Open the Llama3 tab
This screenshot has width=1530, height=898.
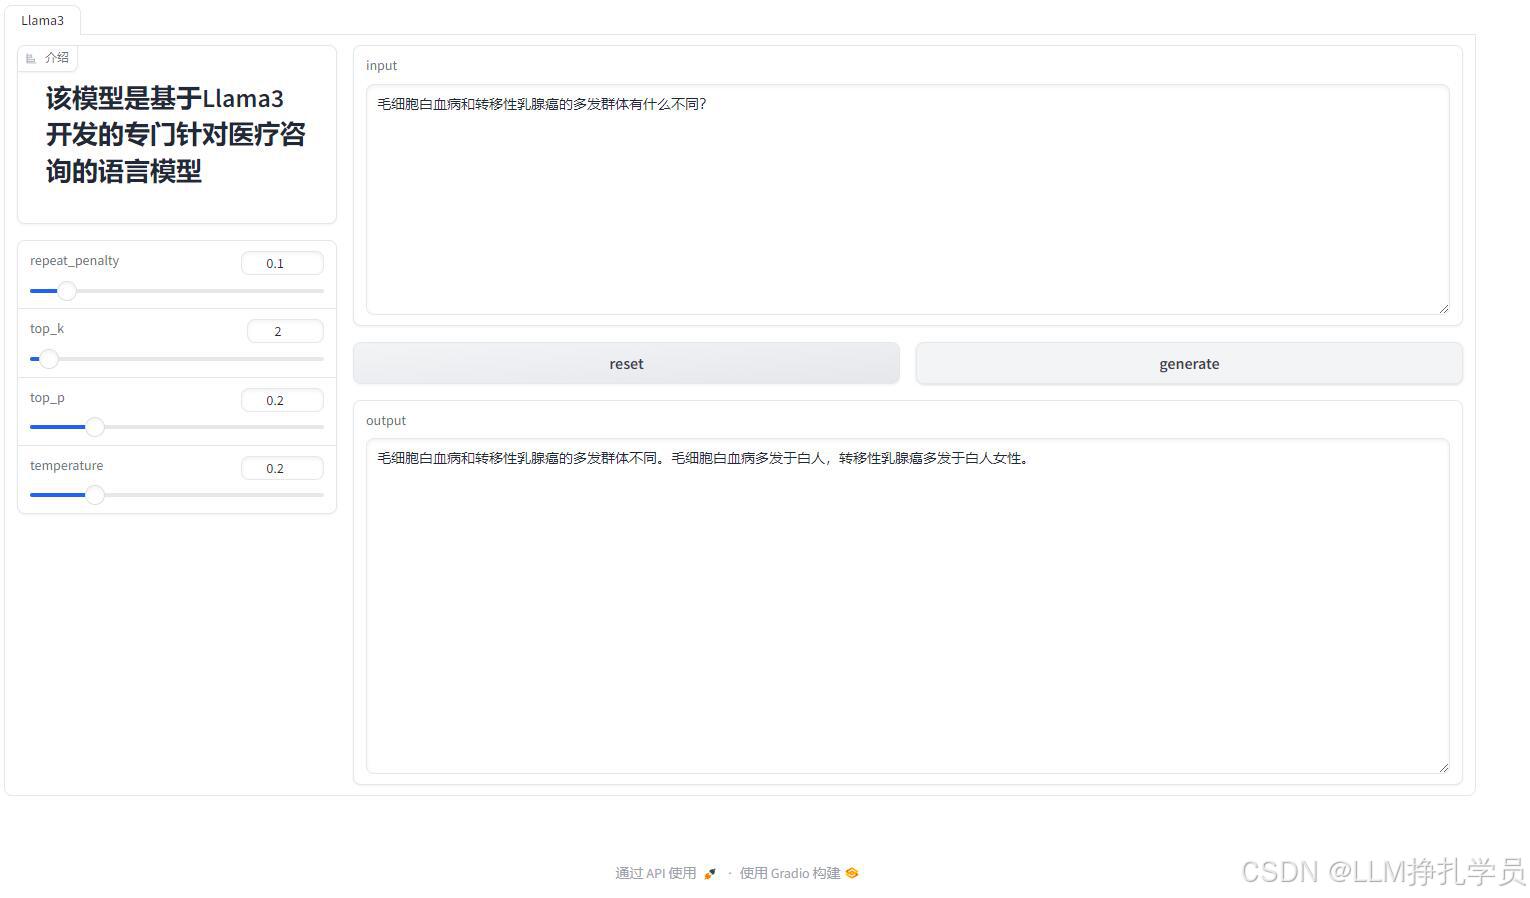click(x=42, y=20)
